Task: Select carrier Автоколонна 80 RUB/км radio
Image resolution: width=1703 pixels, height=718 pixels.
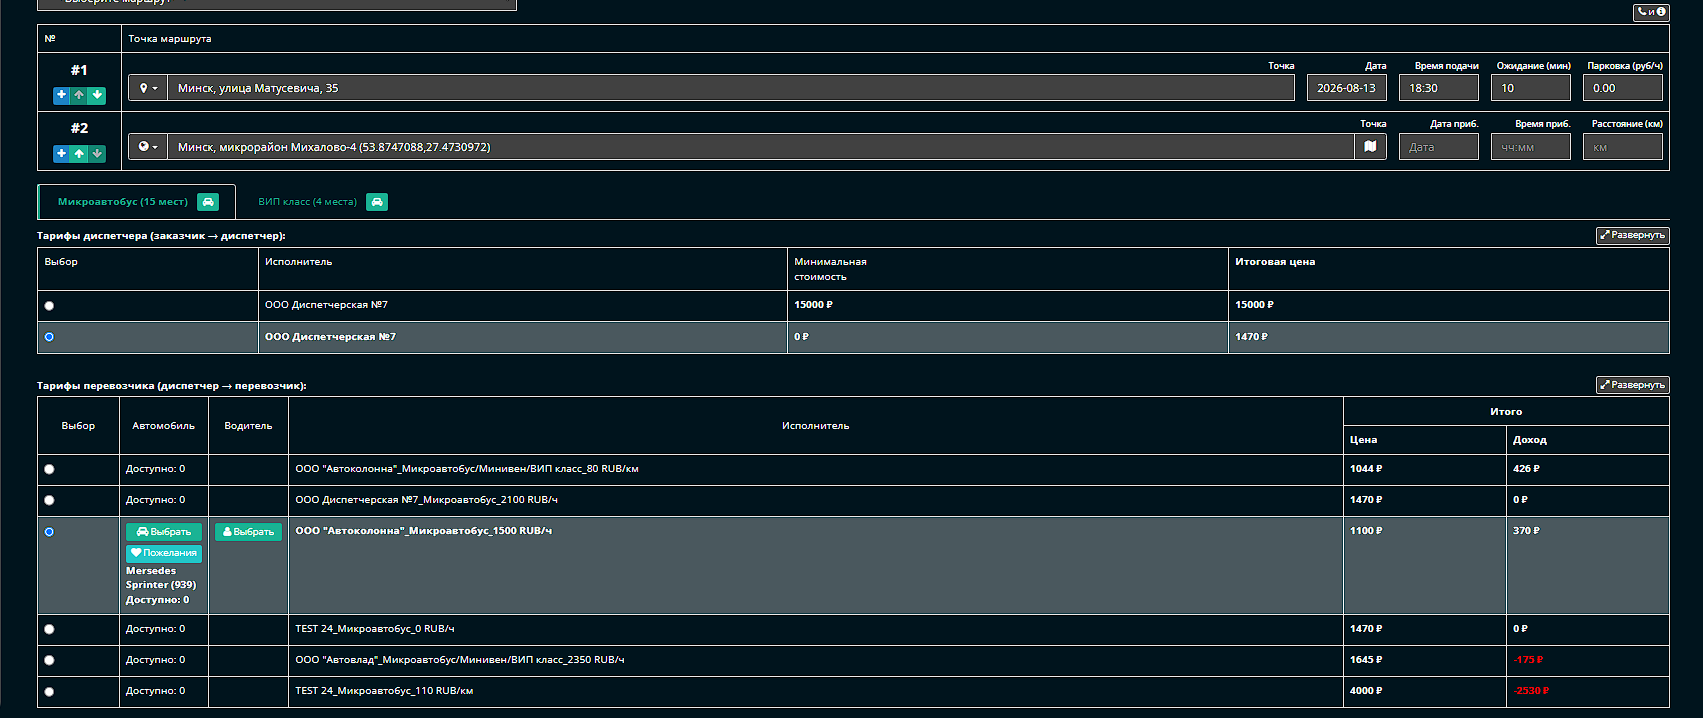Action: 49,469
